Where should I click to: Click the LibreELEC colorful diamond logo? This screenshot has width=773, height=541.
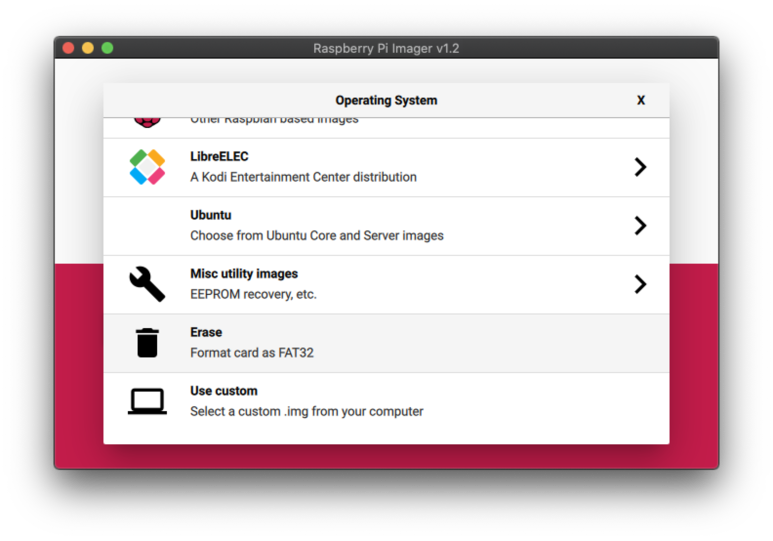coord(147,167)
